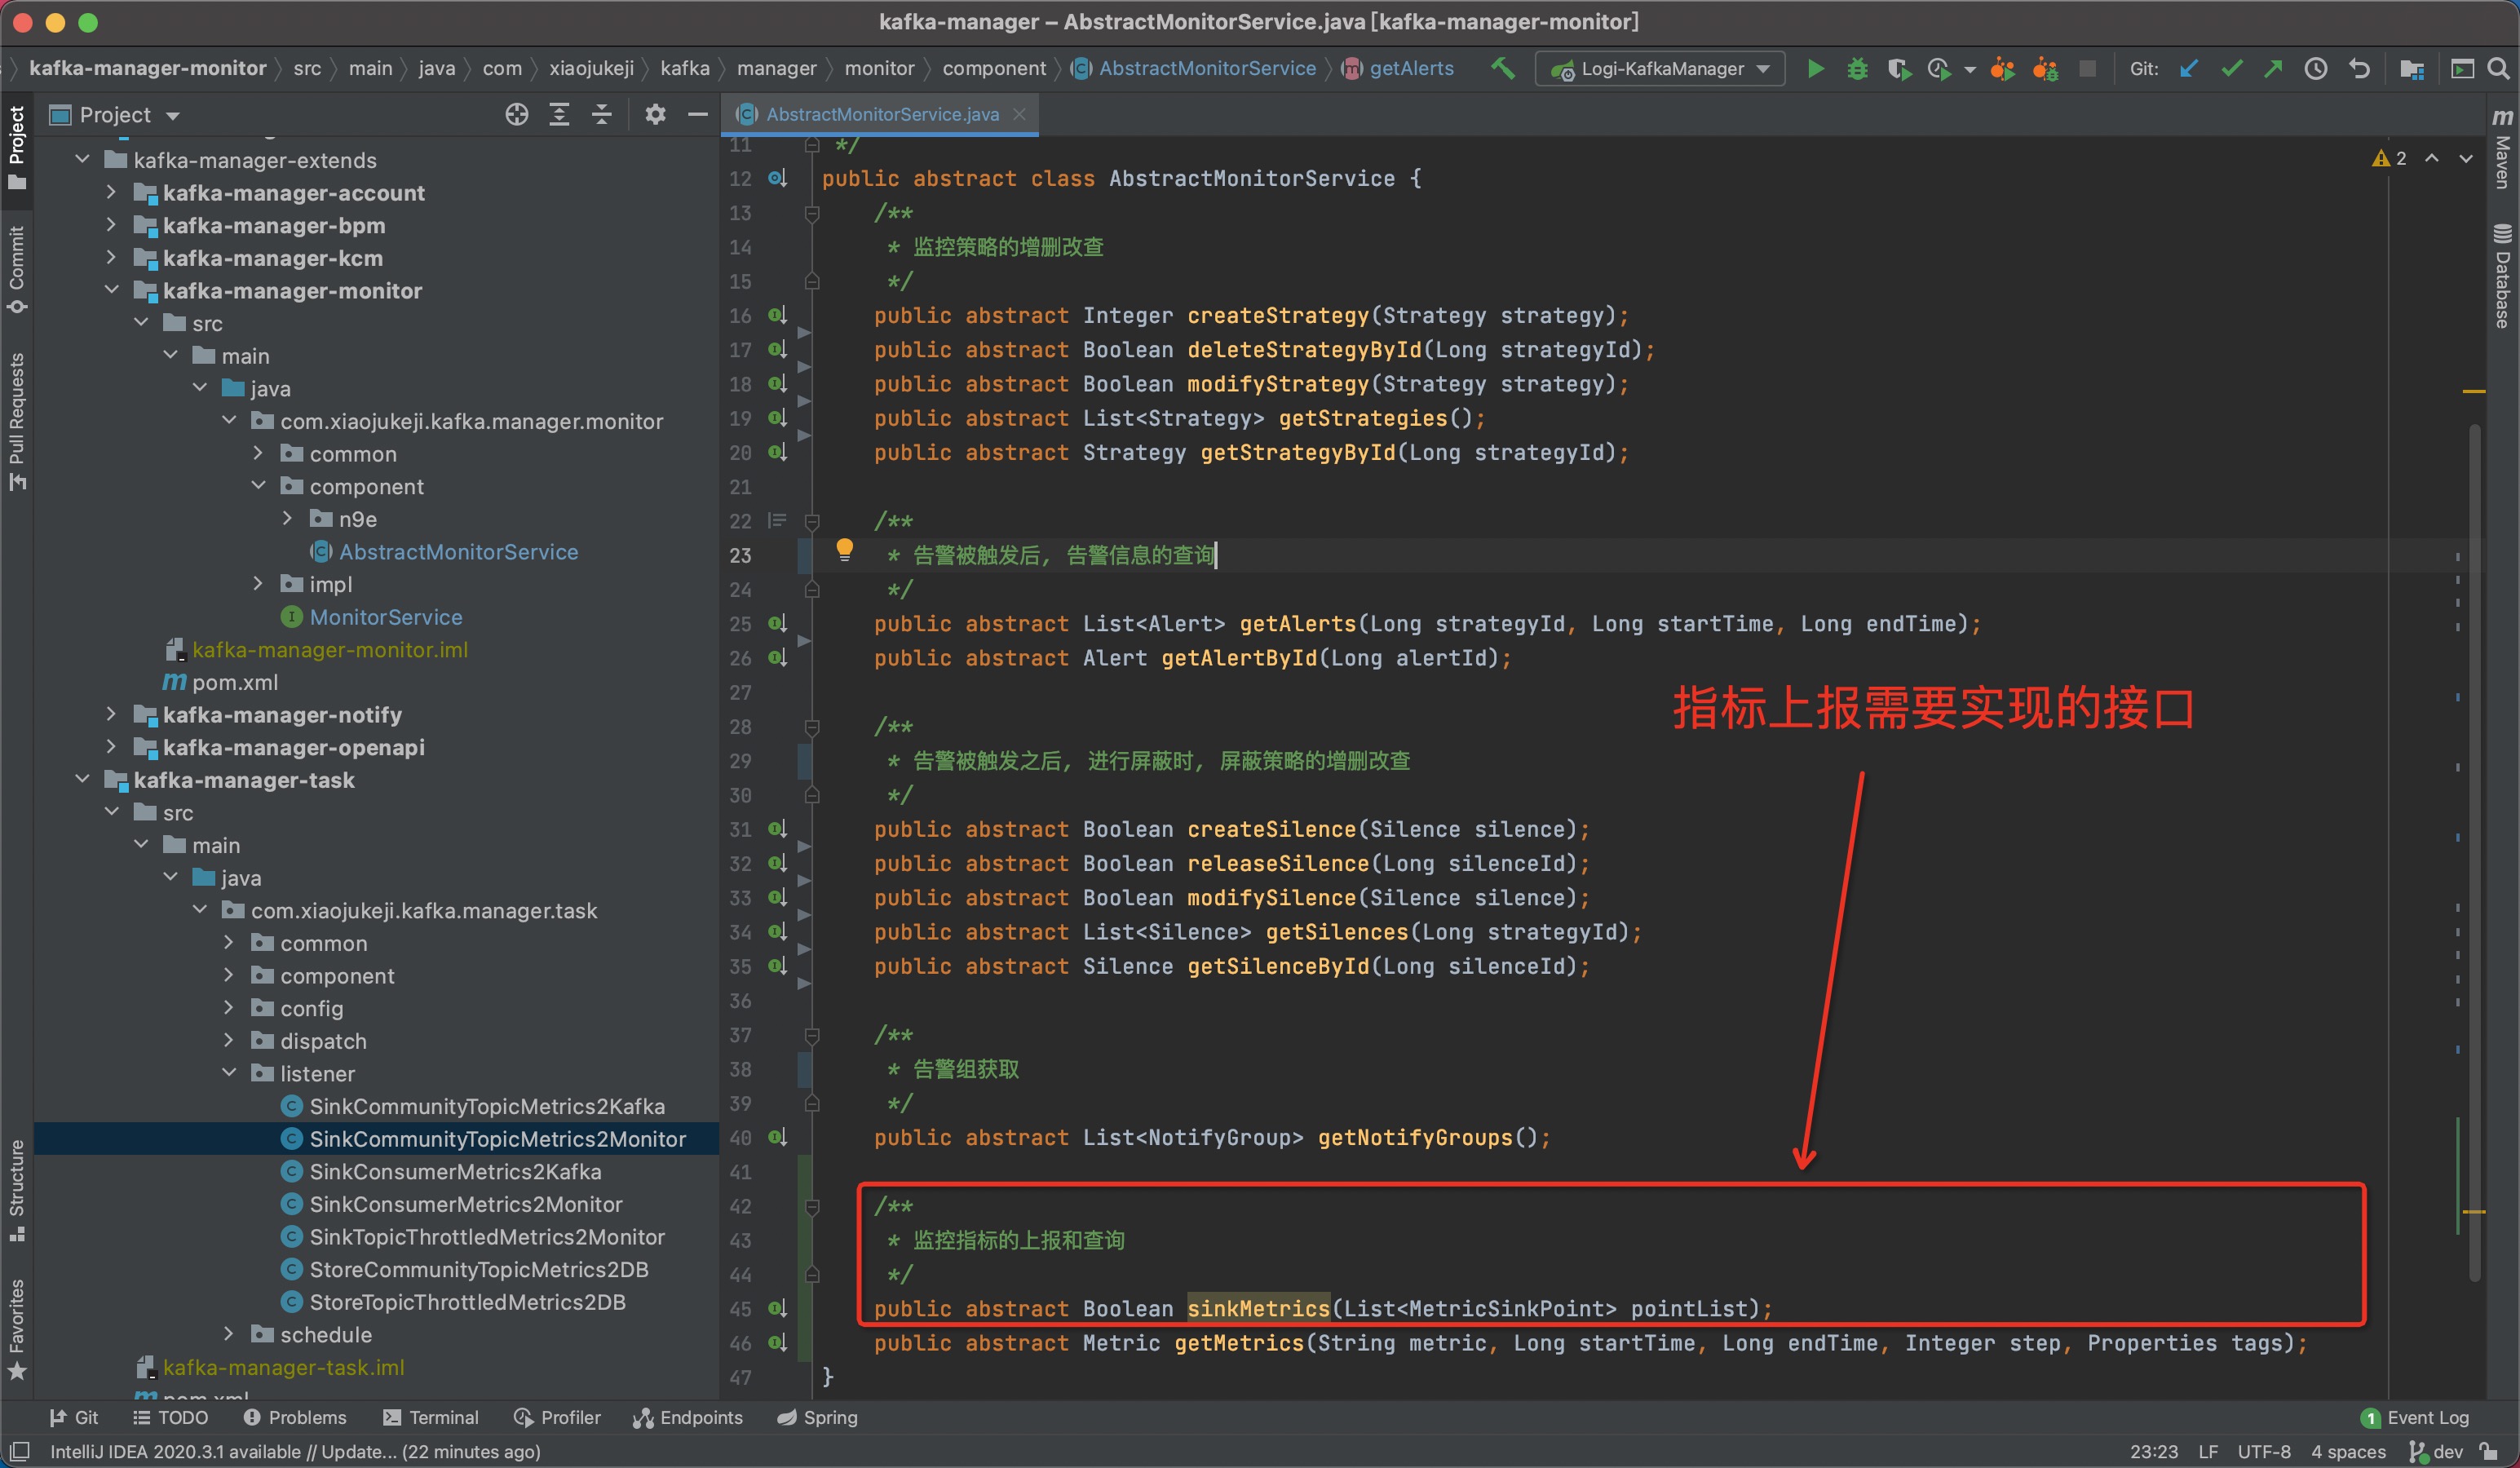Open Project panel settings gear
The width and height of the screenshot is (2520, 1468).
tap(655, 115)
